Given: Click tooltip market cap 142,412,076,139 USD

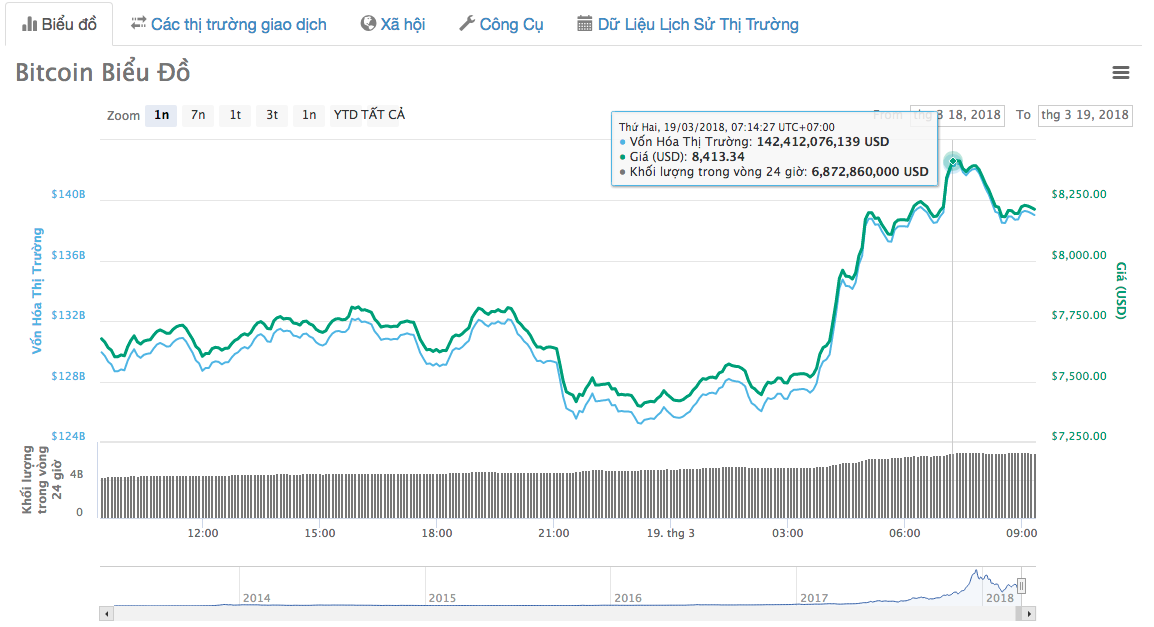Looking at the screenshot, I should (x=823, y=141).
